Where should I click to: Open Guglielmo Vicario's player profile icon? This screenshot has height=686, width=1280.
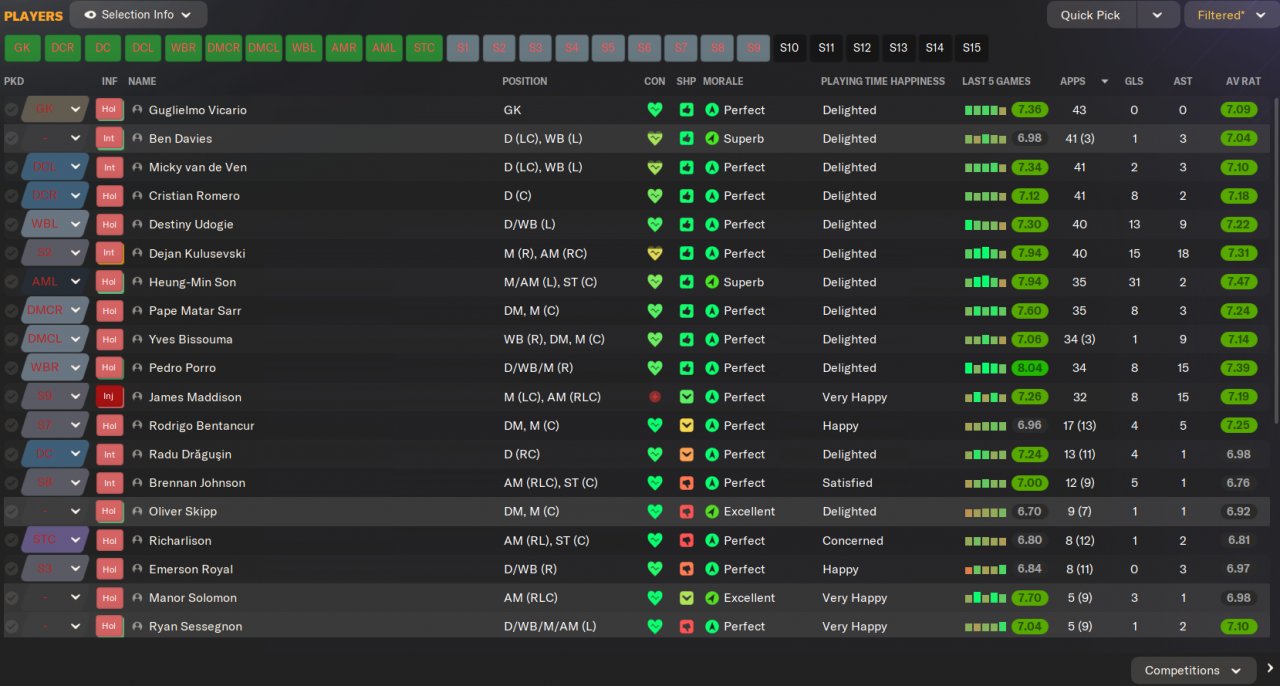click(x=137, y=110)
